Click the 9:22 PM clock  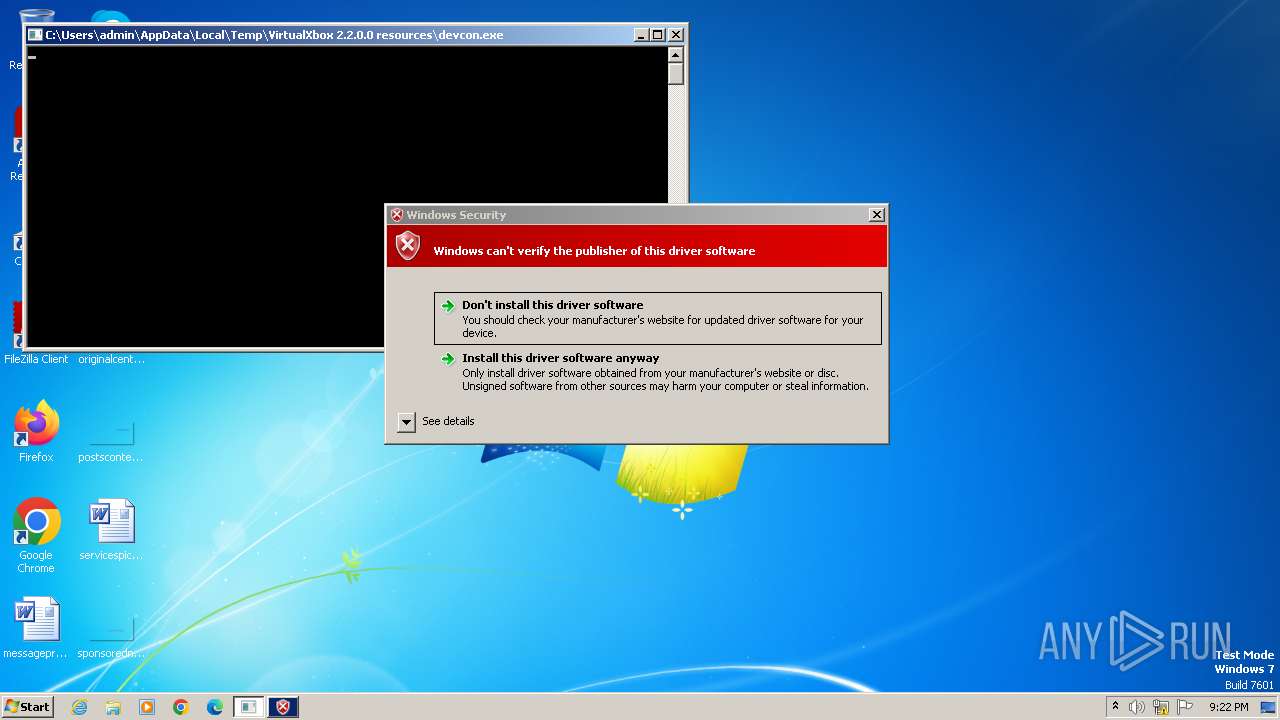point(1228,707)
